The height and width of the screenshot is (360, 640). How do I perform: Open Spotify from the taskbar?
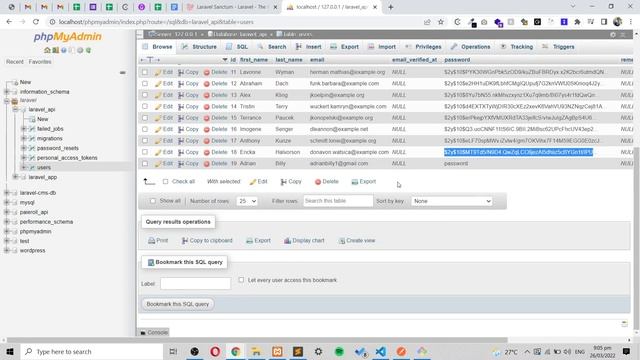339,351
